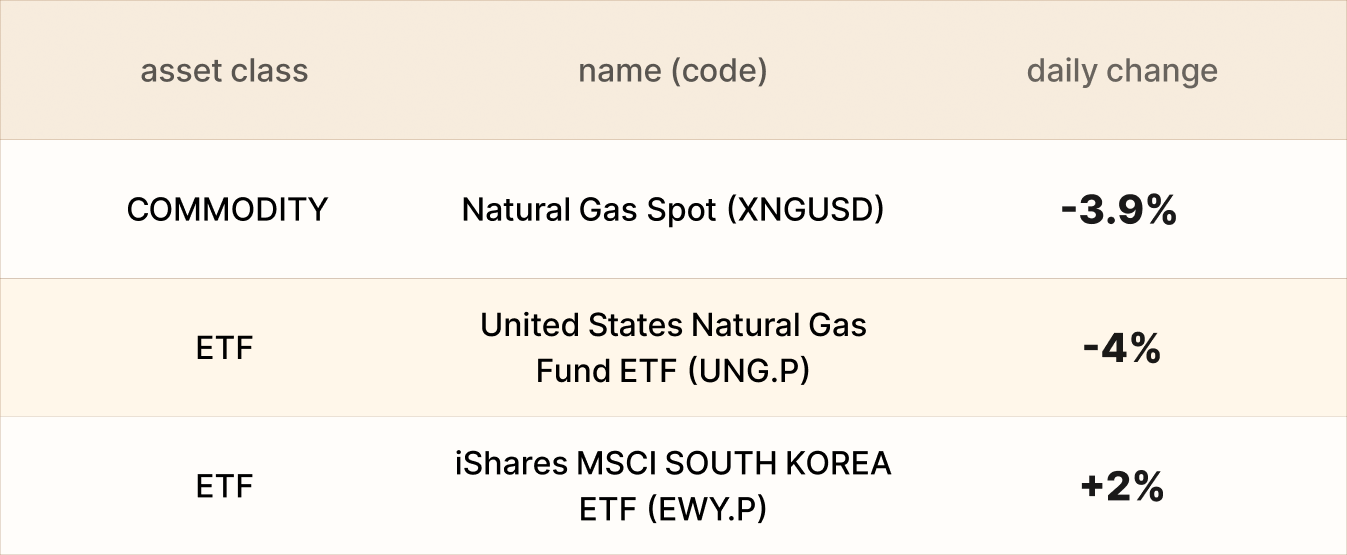This screenshot has width=1347, height=555.
Task: Click the word "Spot" in the commodity name
Action: 684,210
